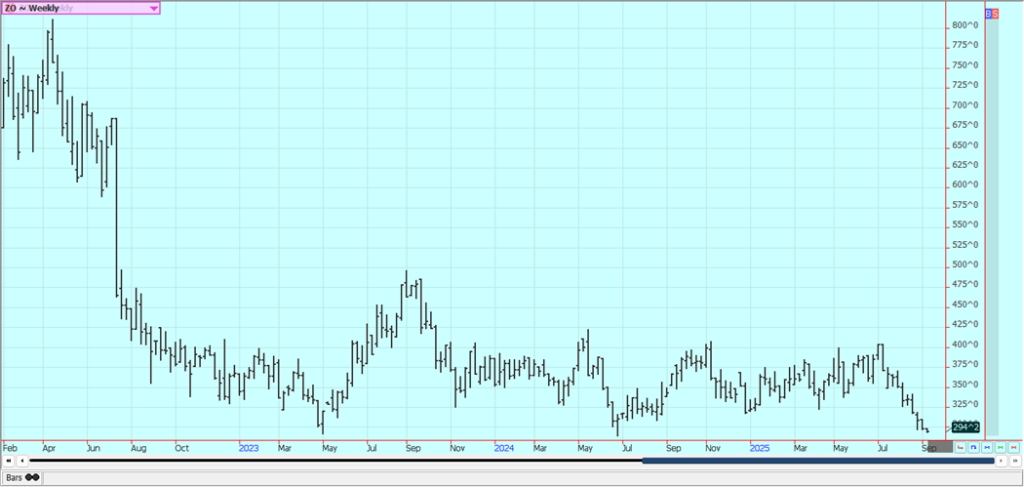Viewport: 1024px width, 487px height.
Task: Click the S (sell) button at top right
Action: (x=995, y=13)
